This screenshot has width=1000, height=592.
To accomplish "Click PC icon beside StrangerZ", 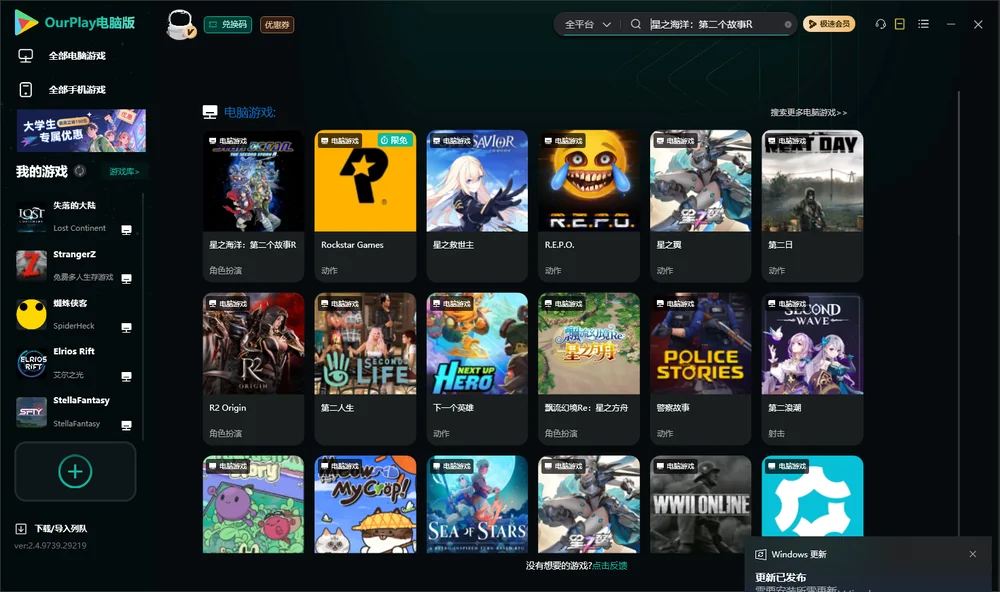I will (x=126, y=279).
